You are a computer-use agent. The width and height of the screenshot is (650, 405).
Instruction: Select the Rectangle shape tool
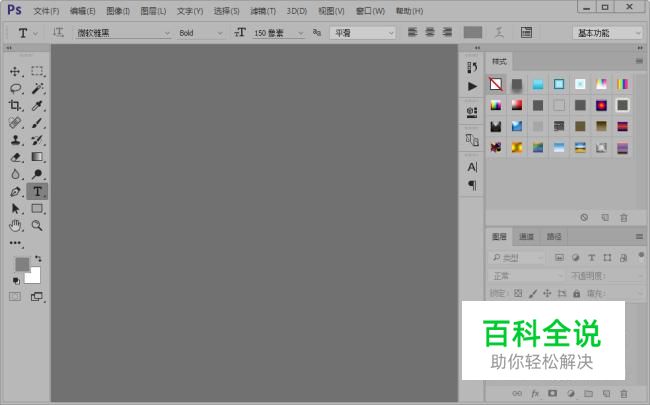(37, 209)
